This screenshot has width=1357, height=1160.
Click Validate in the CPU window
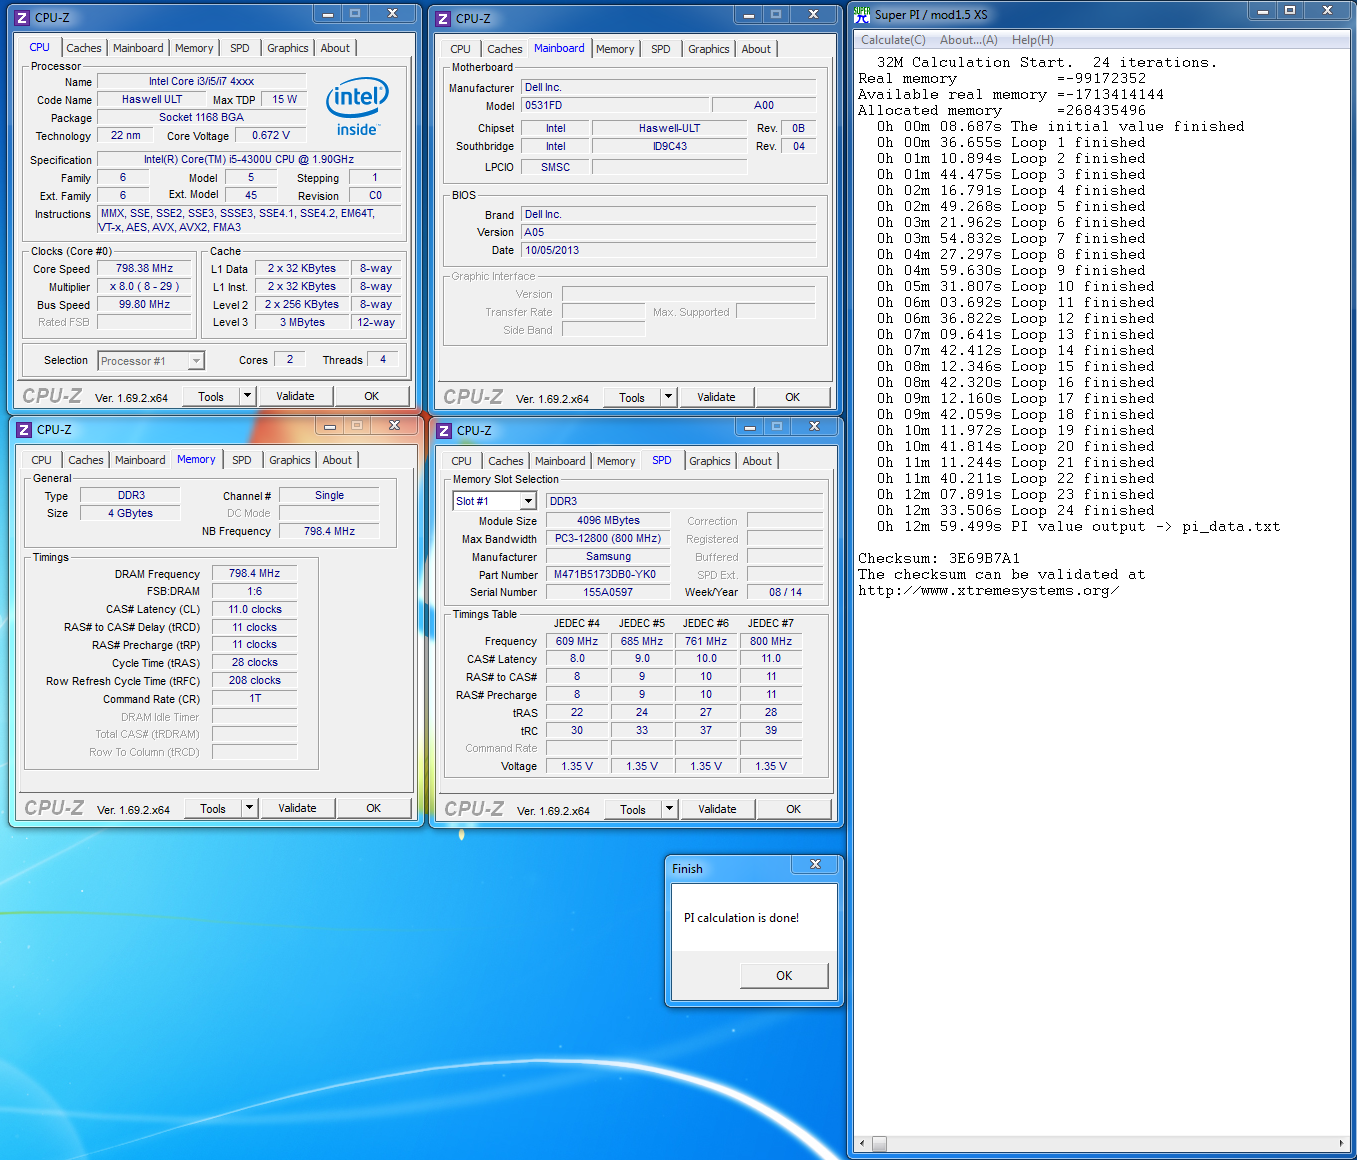pos(295,396)
